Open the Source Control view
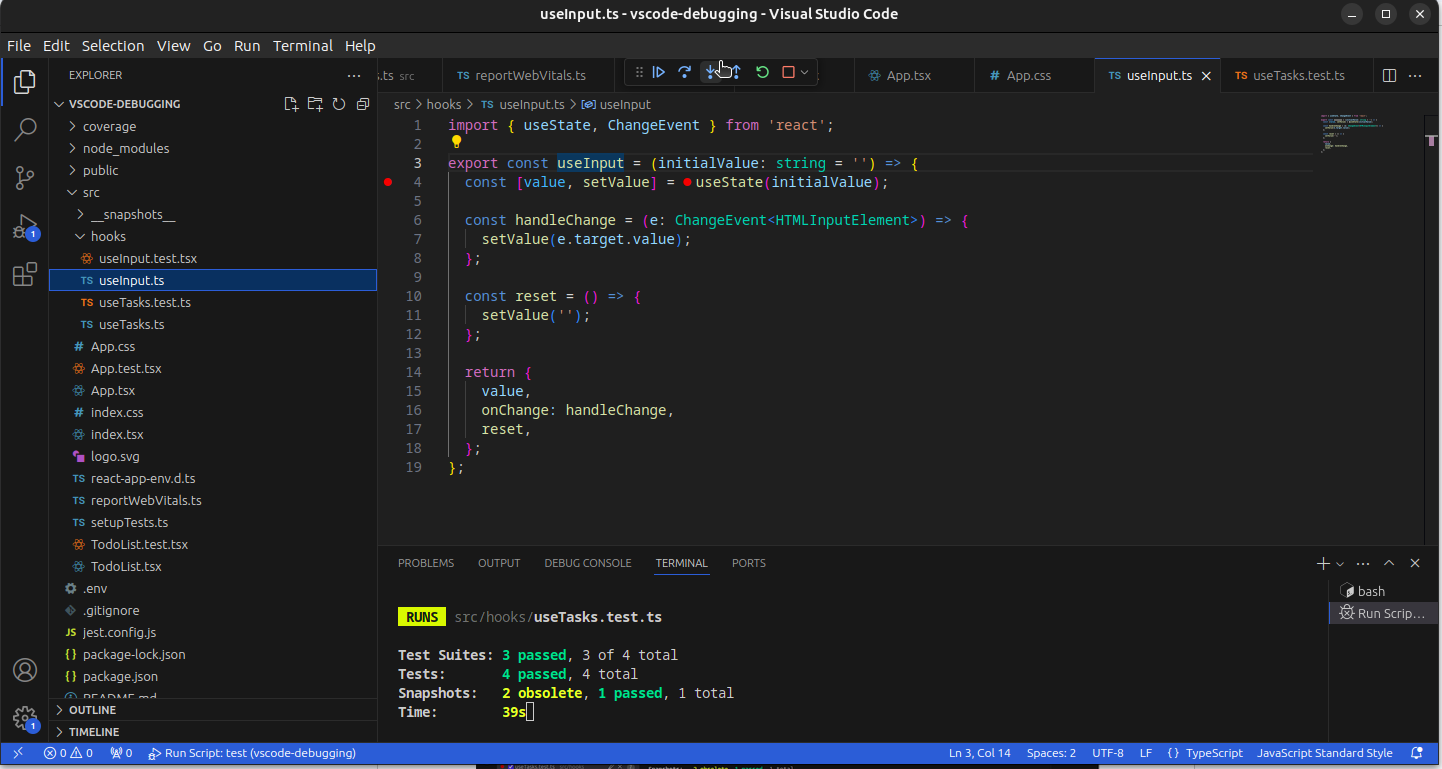This screenshot has width=1442, height=769. coord(25,178)
